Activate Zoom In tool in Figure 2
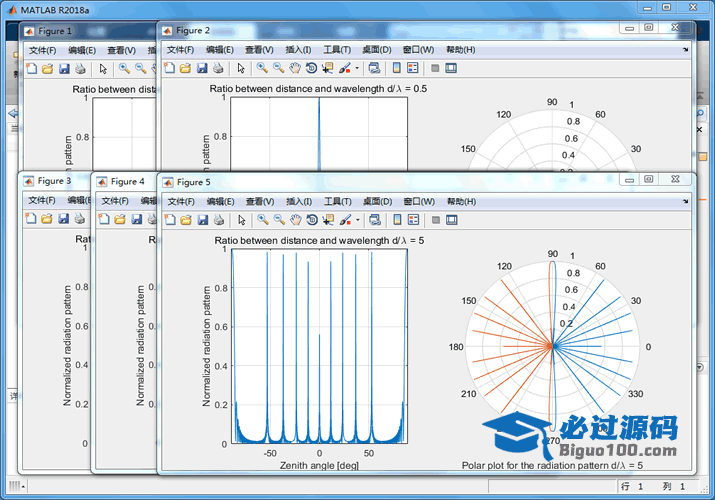The height and width of the screenshot is (500, 715). coord(262,68)
